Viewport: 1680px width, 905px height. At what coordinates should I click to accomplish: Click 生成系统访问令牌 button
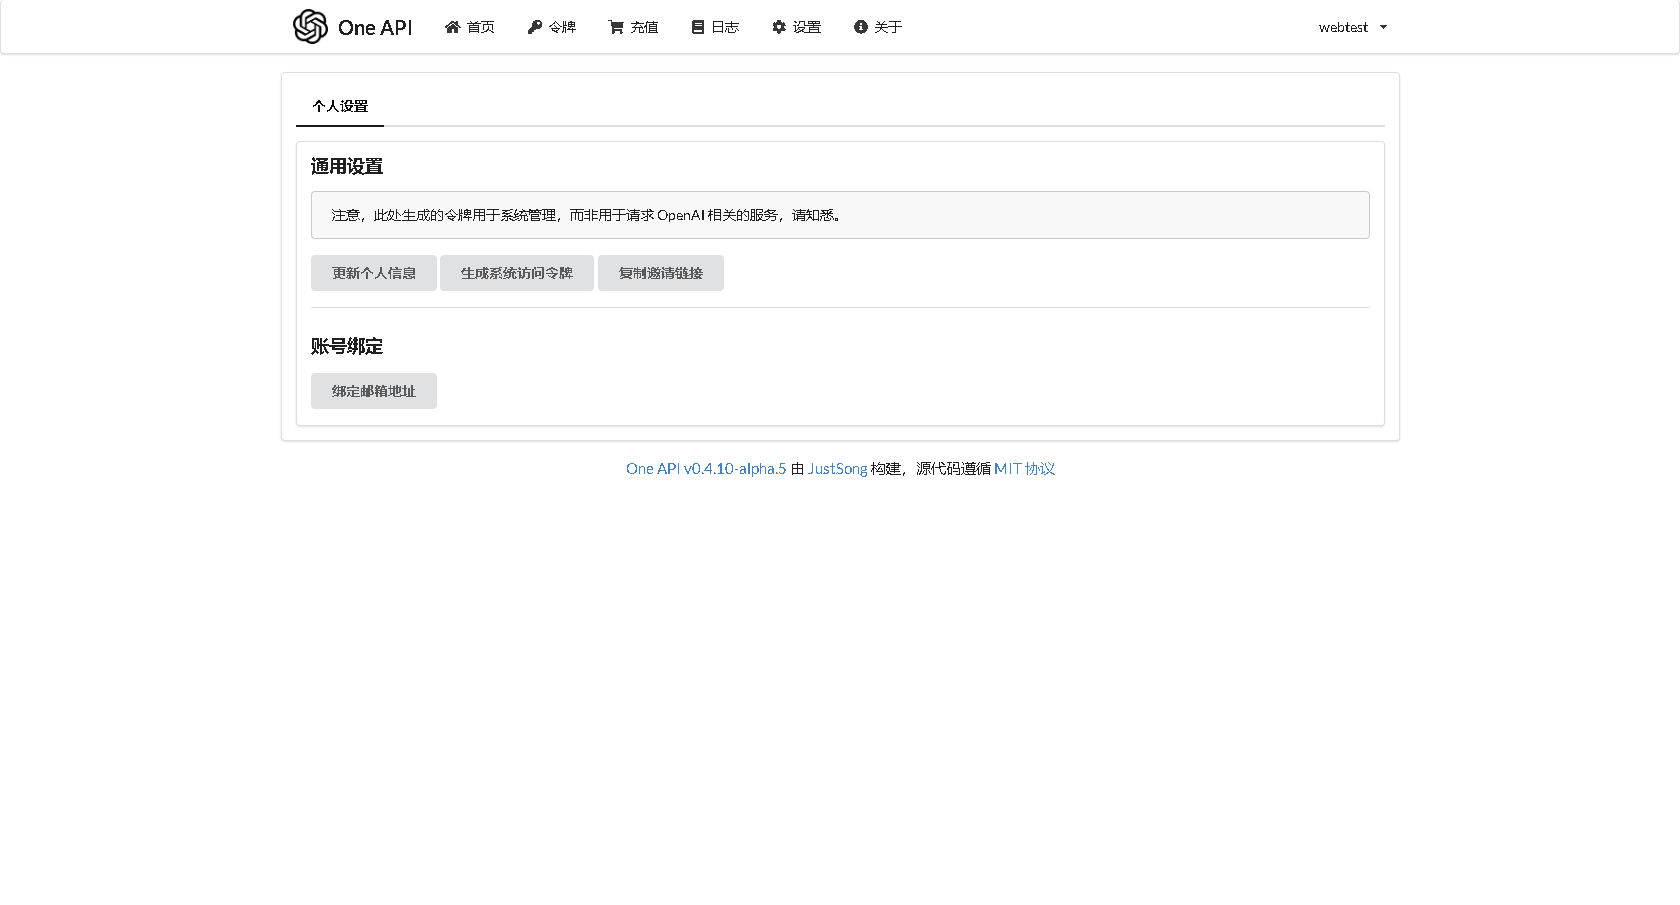(x=517, y=273)
